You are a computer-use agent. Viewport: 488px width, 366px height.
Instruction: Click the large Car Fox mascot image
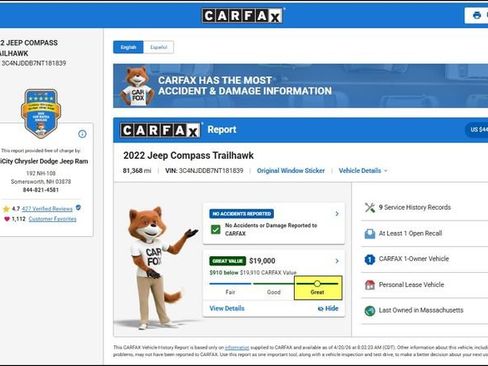tap(159, 268)
